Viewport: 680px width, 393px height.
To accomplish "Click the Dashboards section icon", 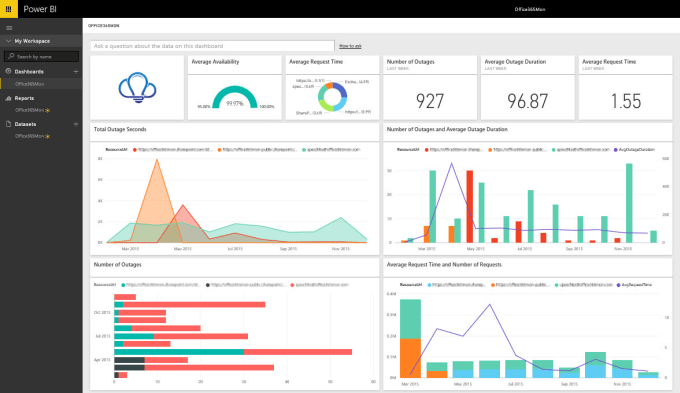I will point(8,71).
